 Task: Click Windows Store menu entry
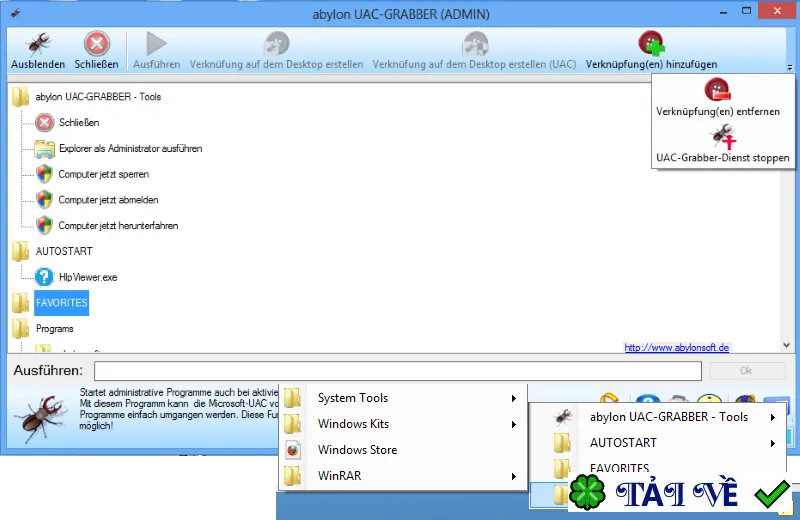pyautogui.click(x=403, y=450)
